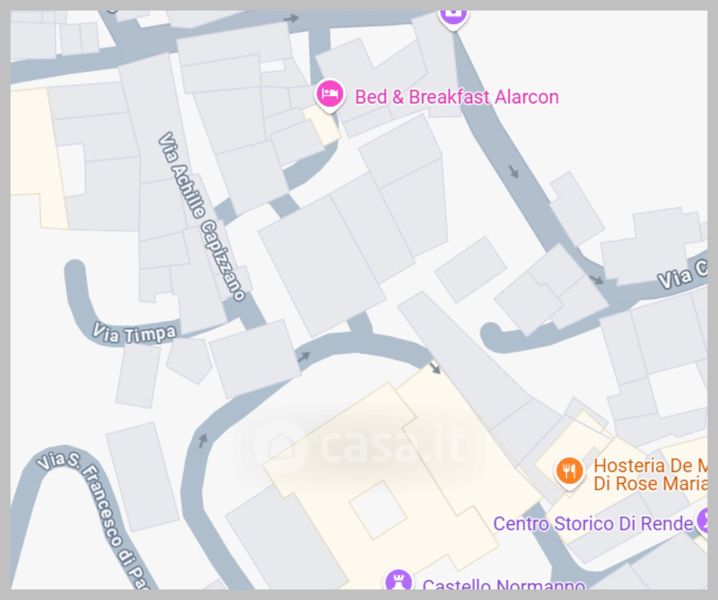Open the Centro Storico Di Rende label

pos(593,524)
